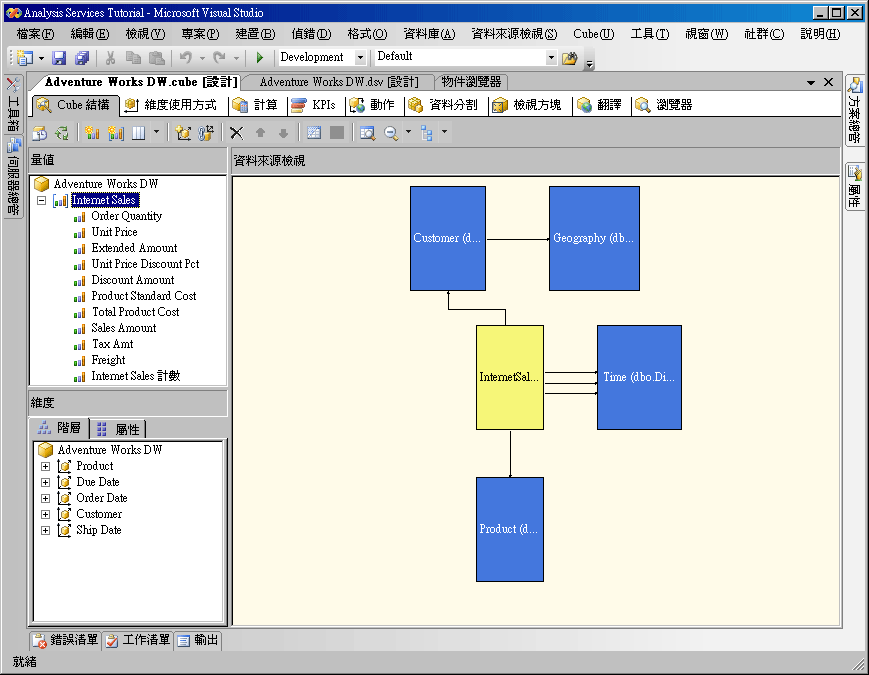Expand the Ship Date dimension node

pos(45,531)
